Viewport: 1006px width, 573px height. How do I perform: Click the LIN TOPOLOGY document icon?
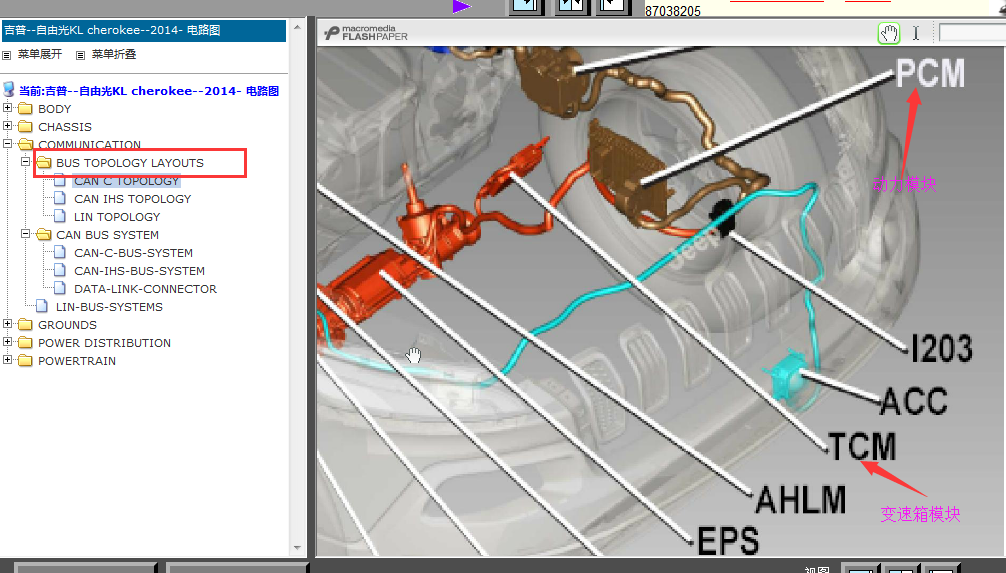tap(60, 216)
